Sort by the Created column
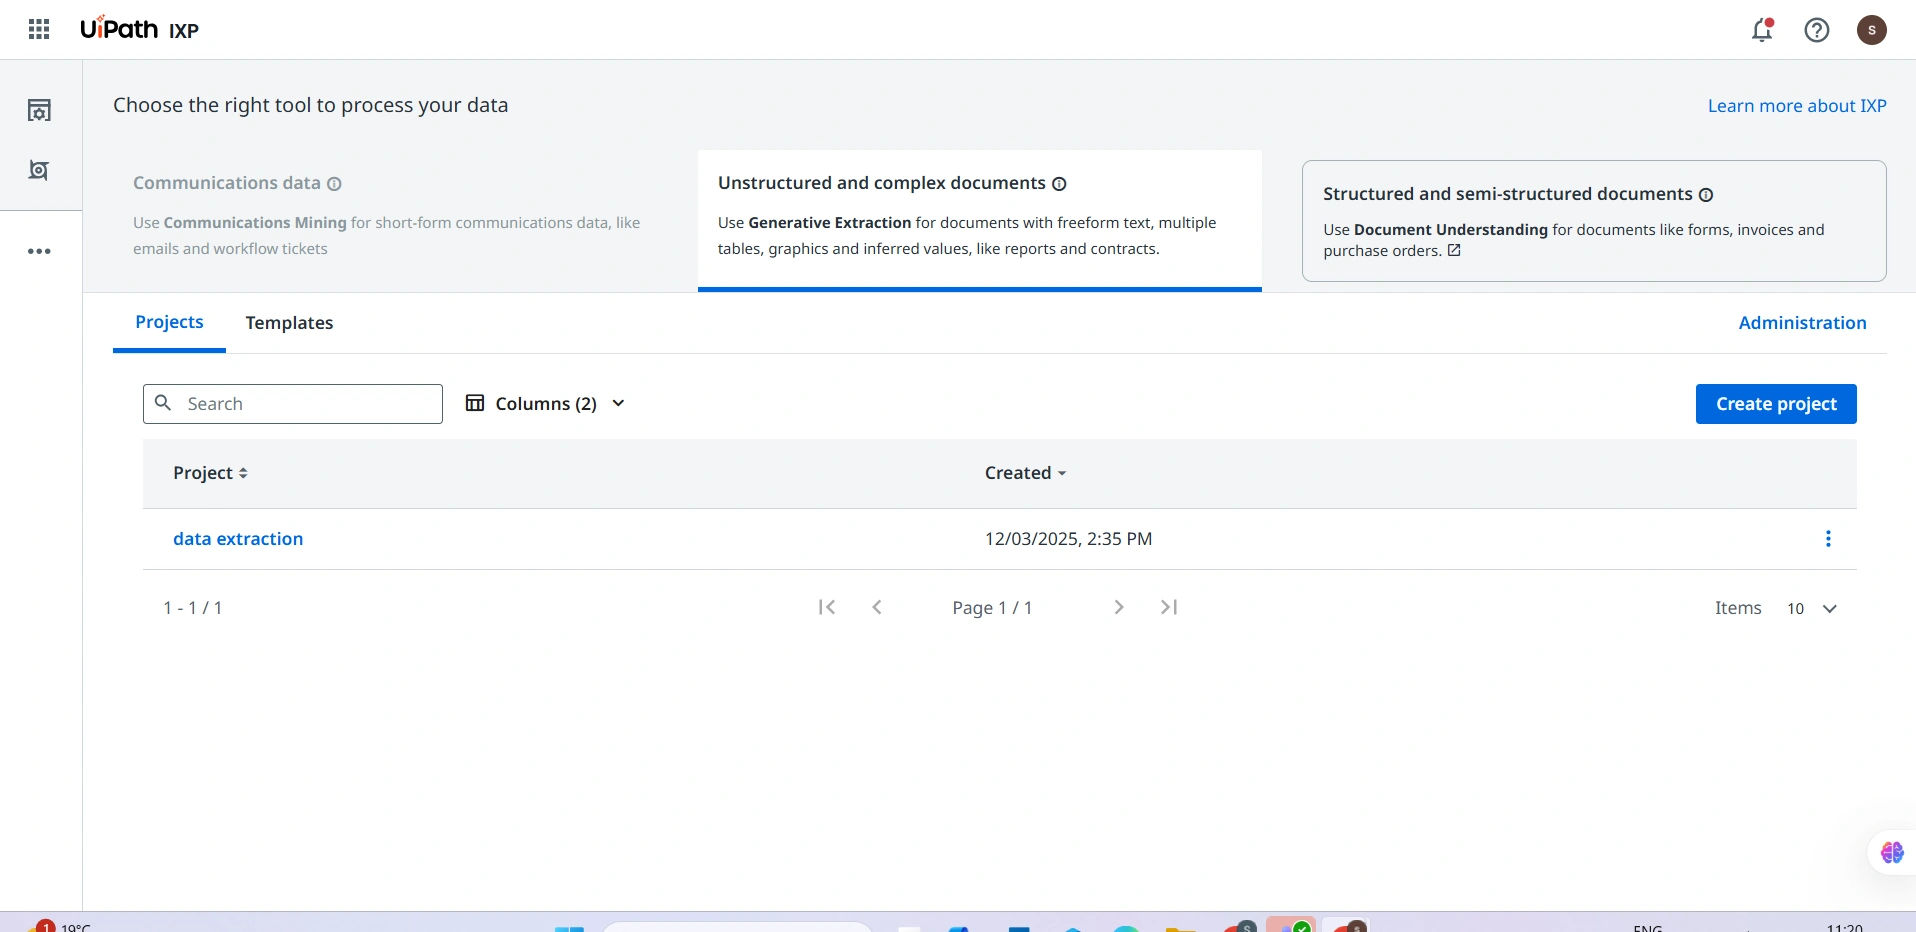 [1025, 473]
